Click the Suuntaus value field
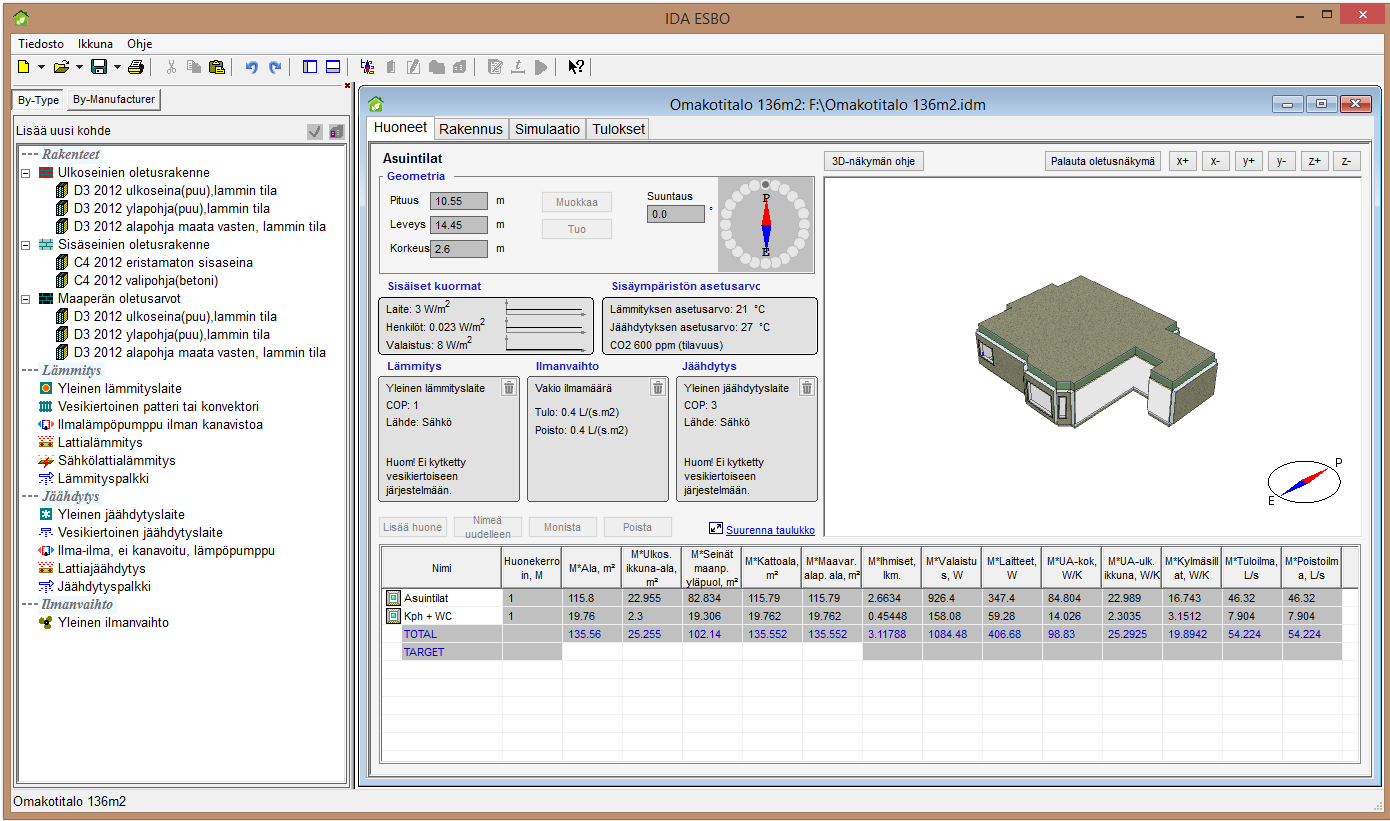The image size is (1390, 821). [x=675, y=214]
